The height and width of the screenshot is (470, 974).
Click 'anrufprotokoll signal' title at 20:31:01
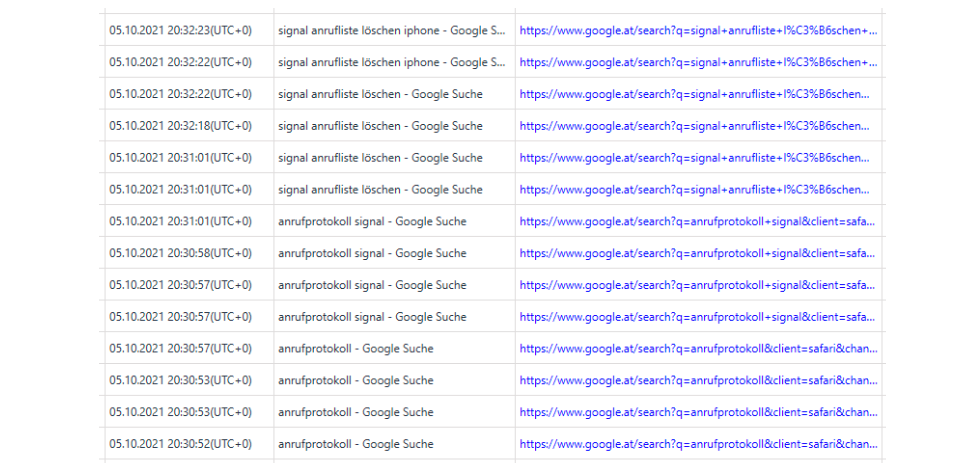(x=372, y=221)
